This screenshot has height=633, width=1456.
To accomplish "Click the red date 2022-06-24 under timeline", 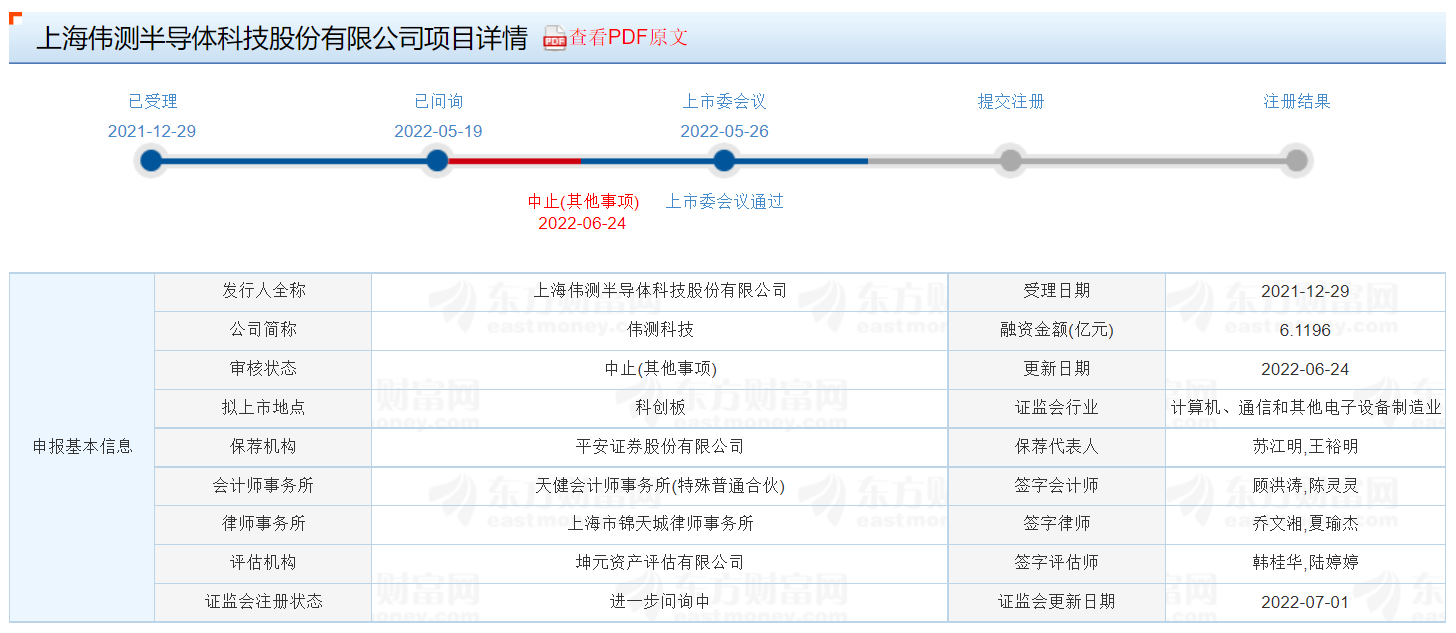I will [x=582, y=223].
